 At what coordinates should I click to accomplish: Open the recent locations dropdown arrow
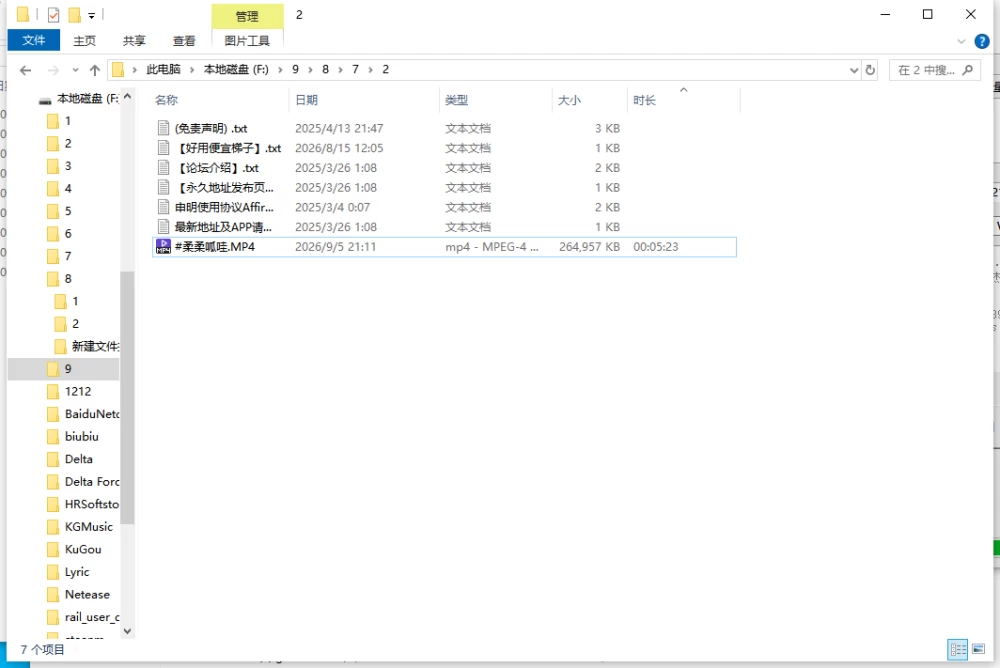pyautogui.click(x=75, y=70)
